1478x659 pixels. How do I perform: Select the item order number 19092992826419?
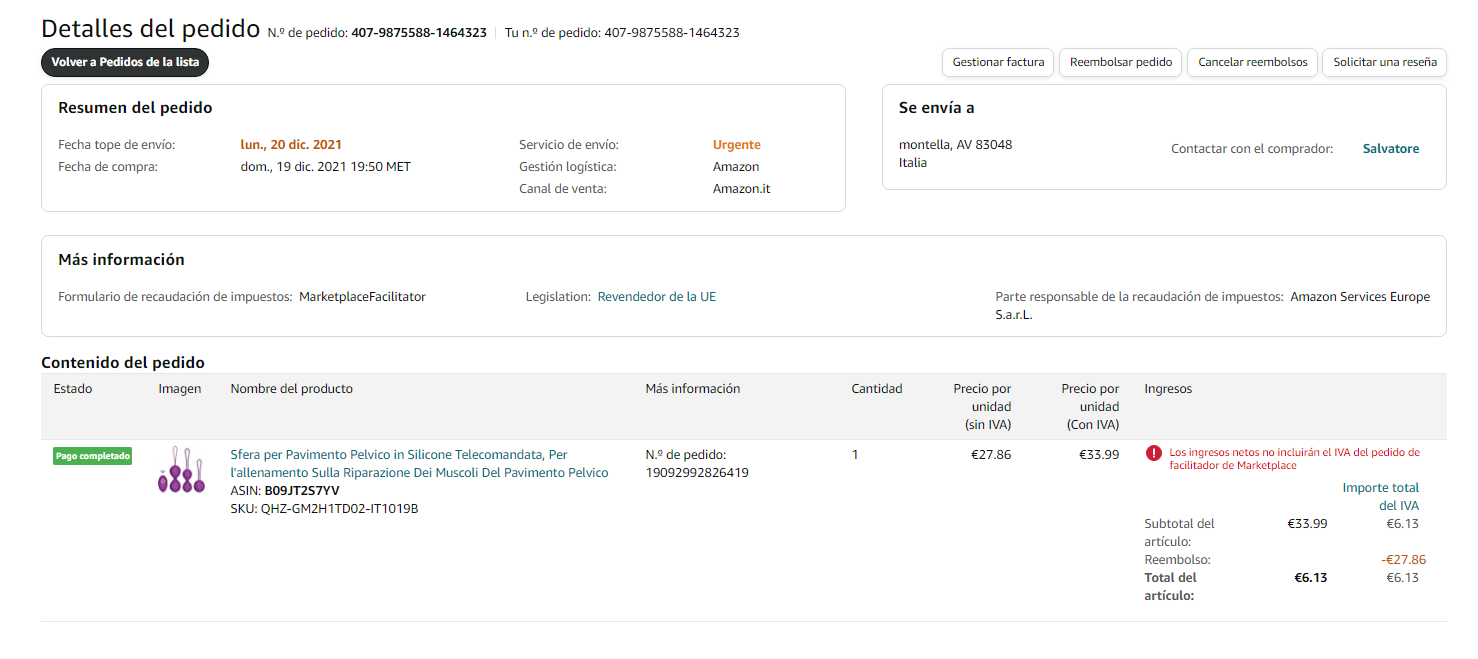tap(697, 473)
